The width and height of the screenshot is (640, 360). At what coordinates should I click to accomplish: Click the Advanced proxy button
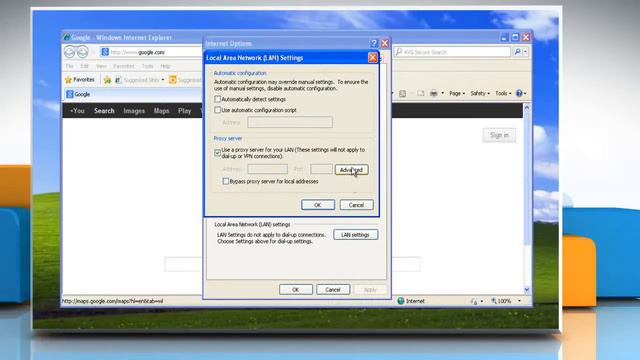[351, 170]
